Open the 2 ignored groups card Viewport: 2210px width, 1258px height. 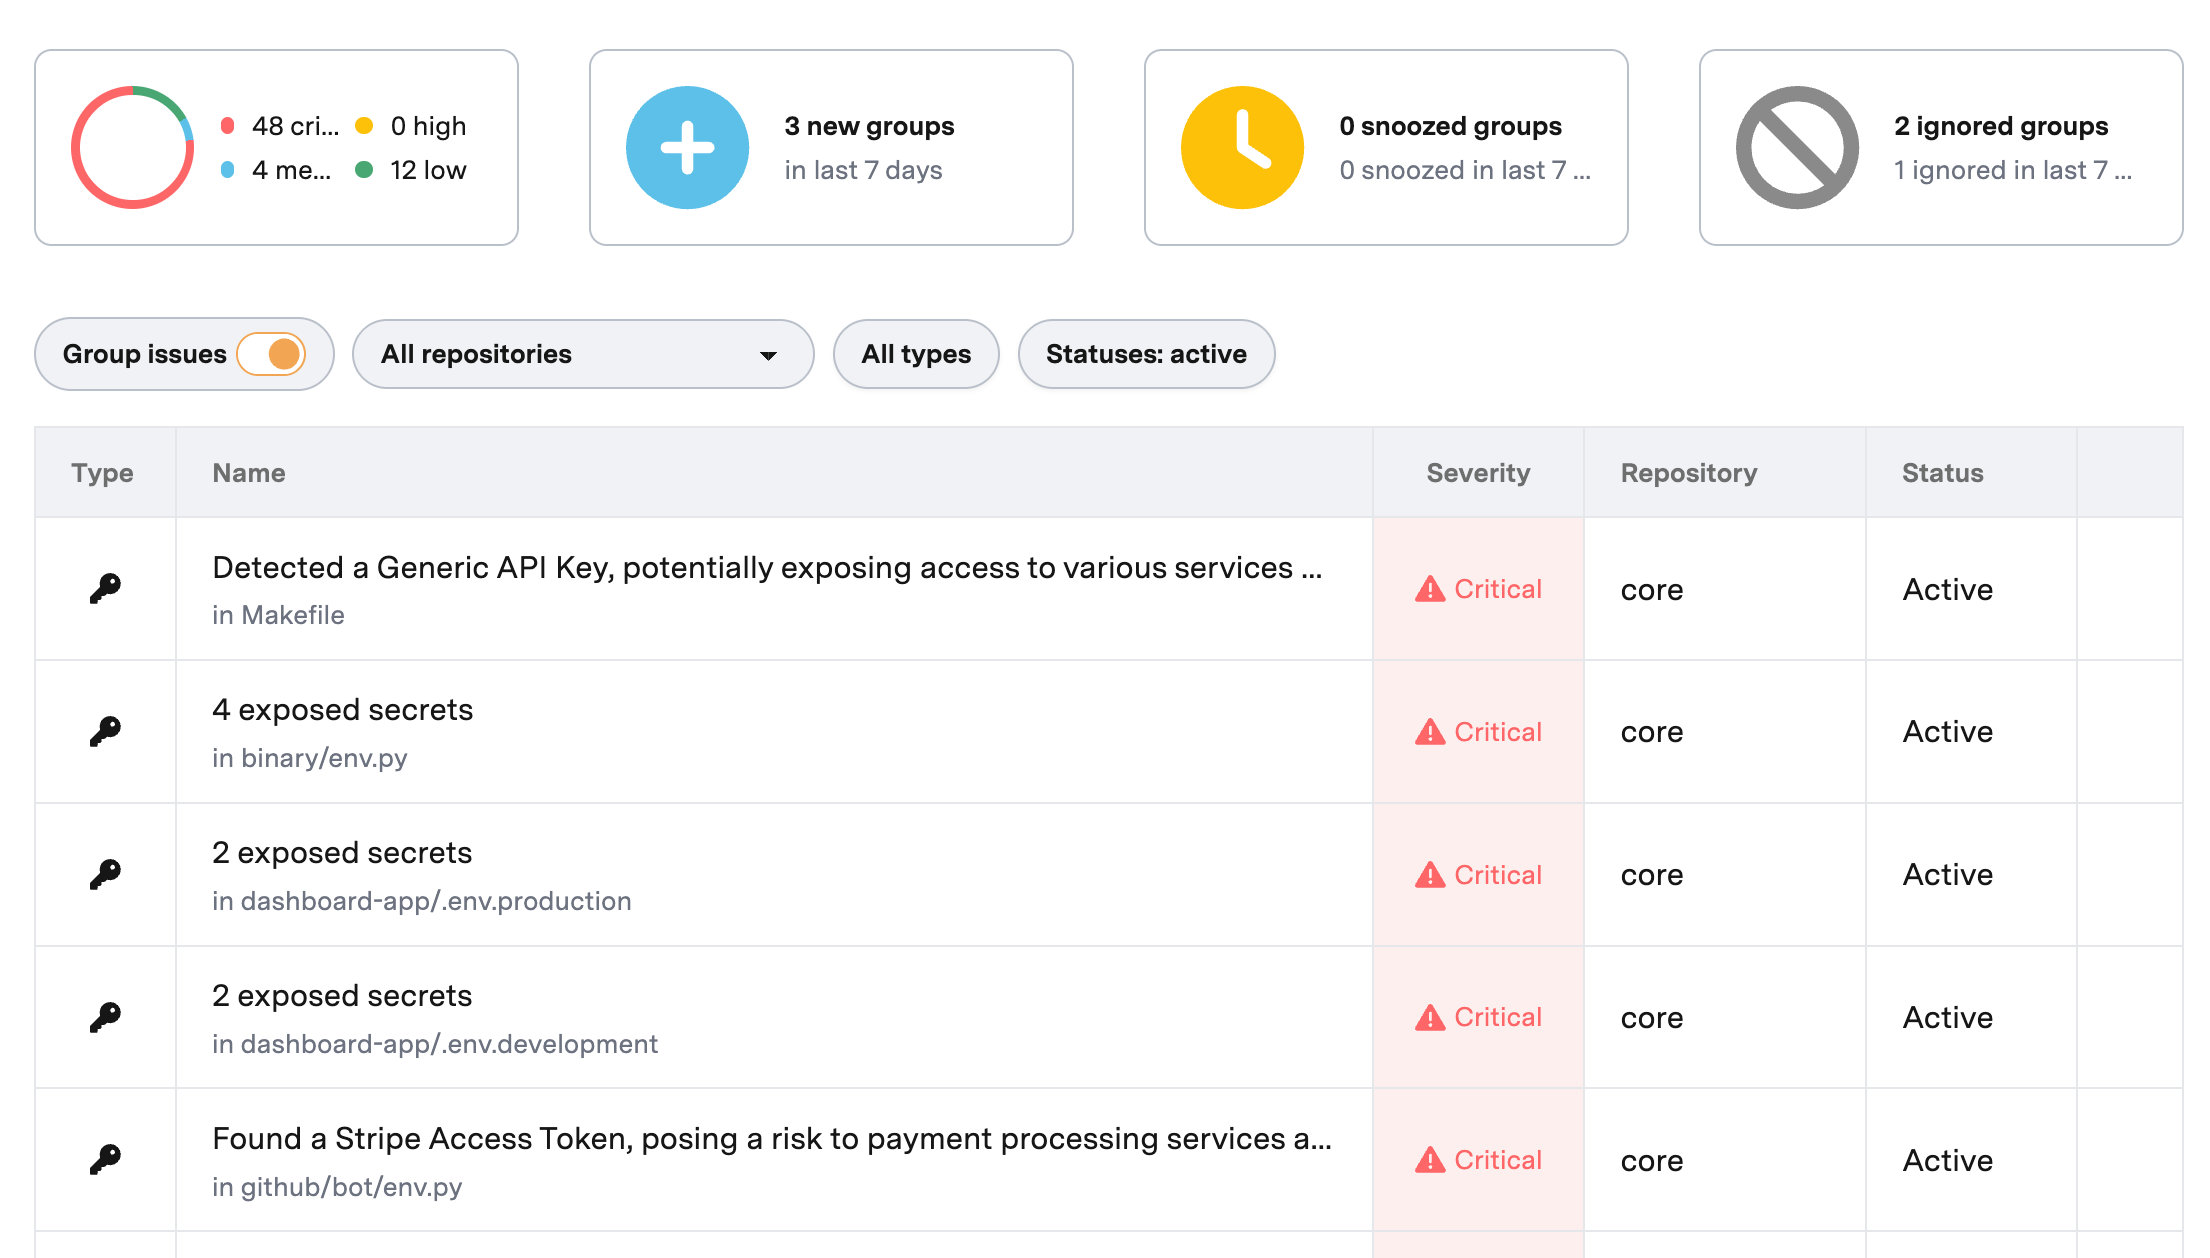[x=2000, y=127]
